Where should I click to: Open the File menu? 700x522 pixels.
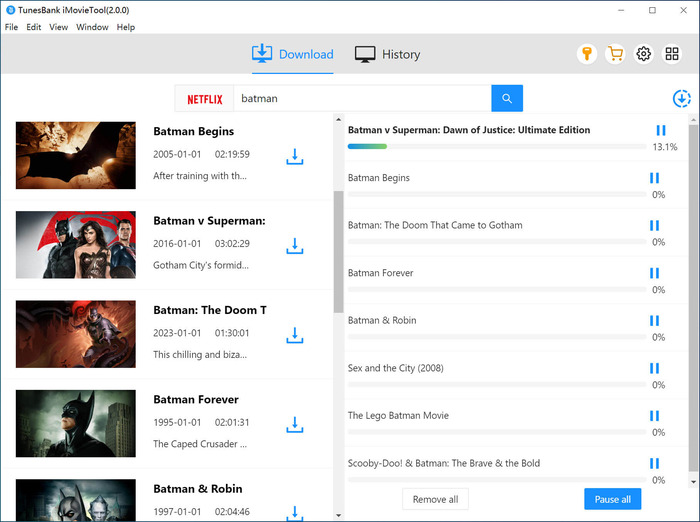[x=11, y=27]
